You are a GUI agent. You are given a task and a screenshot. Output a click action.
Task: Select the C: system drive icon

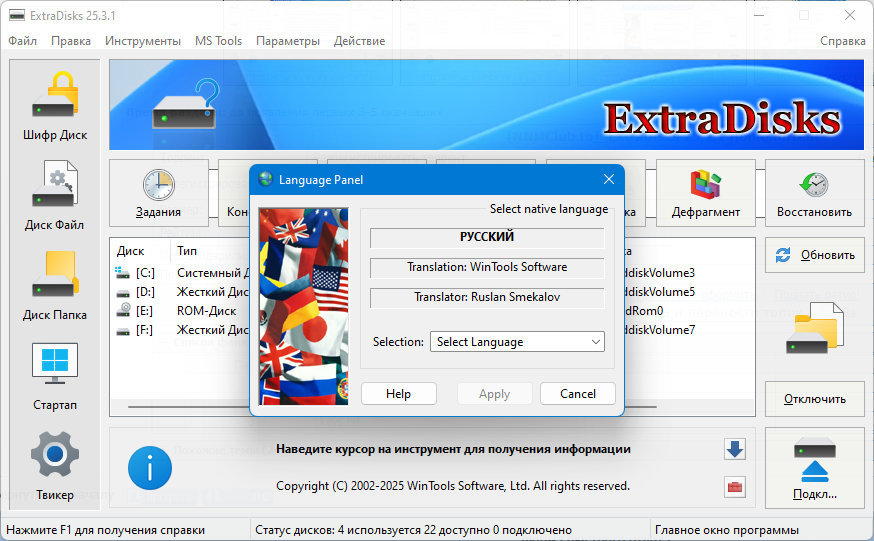point(122,272)
